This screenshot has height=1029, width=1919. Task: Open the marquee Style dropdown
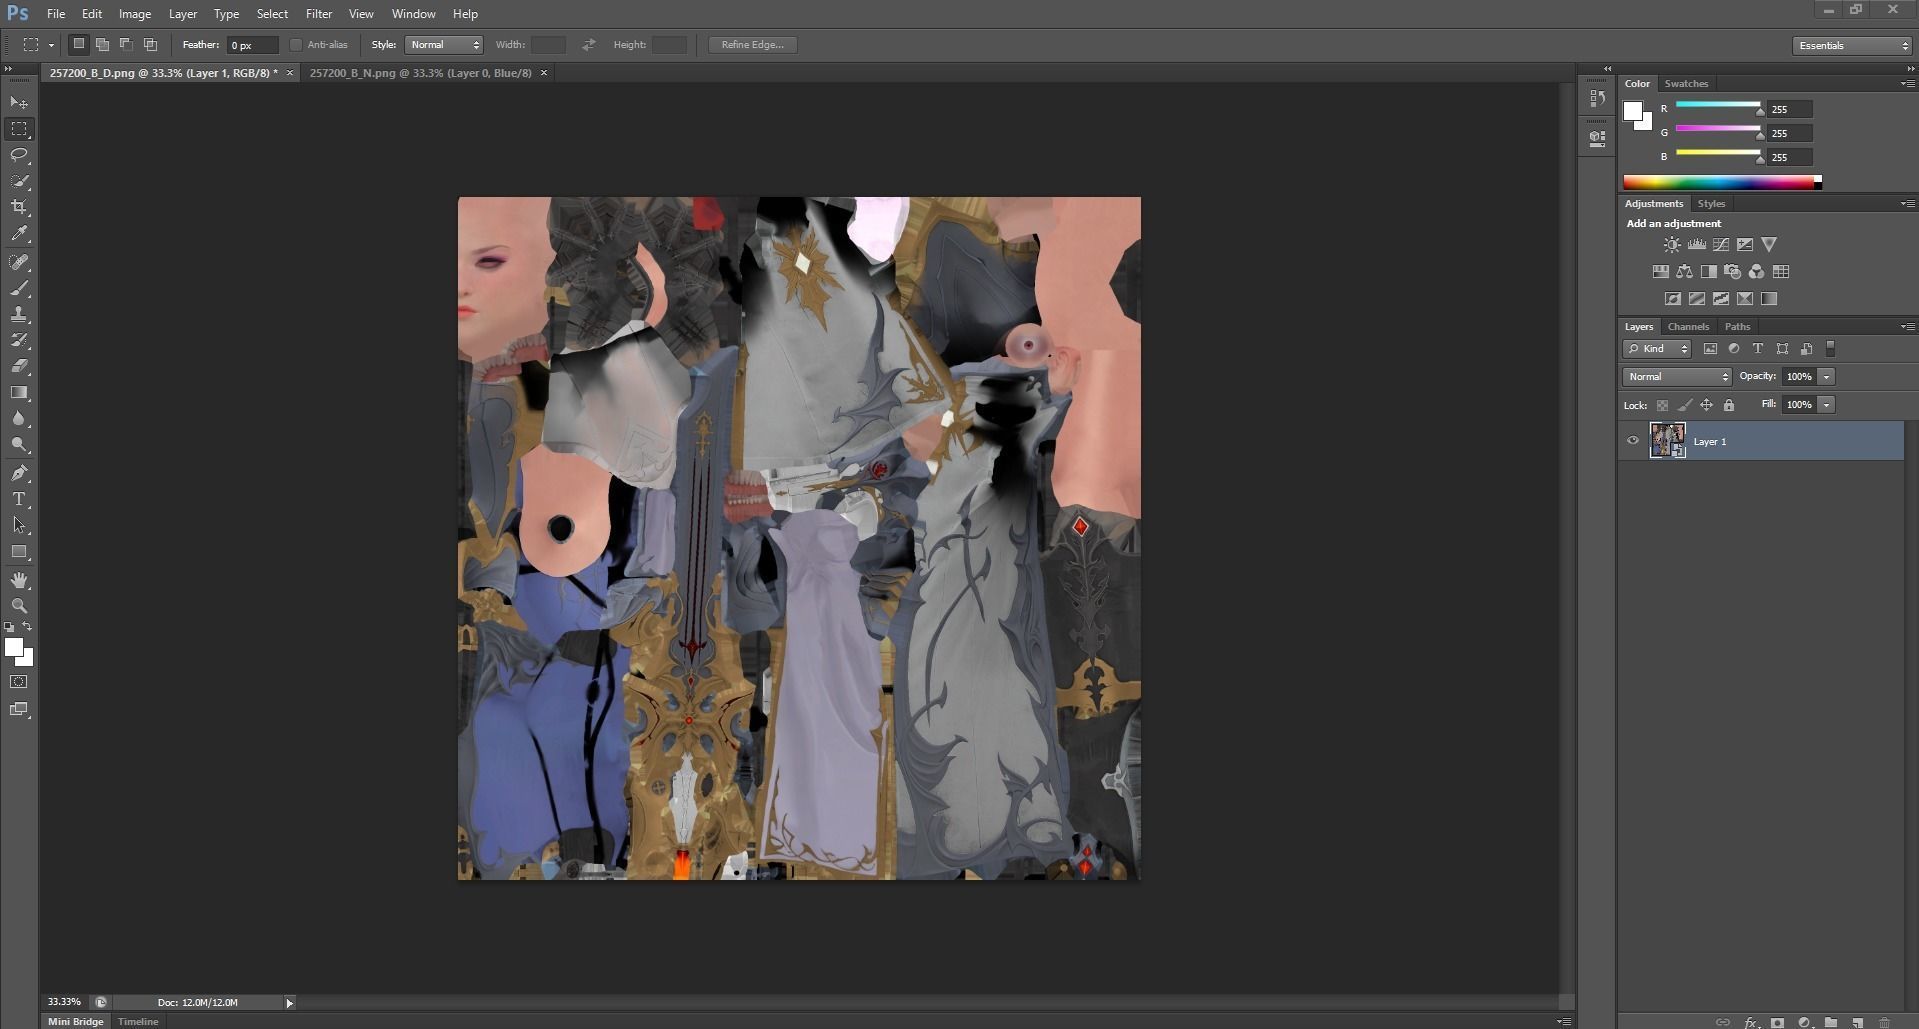coord(444,45)
